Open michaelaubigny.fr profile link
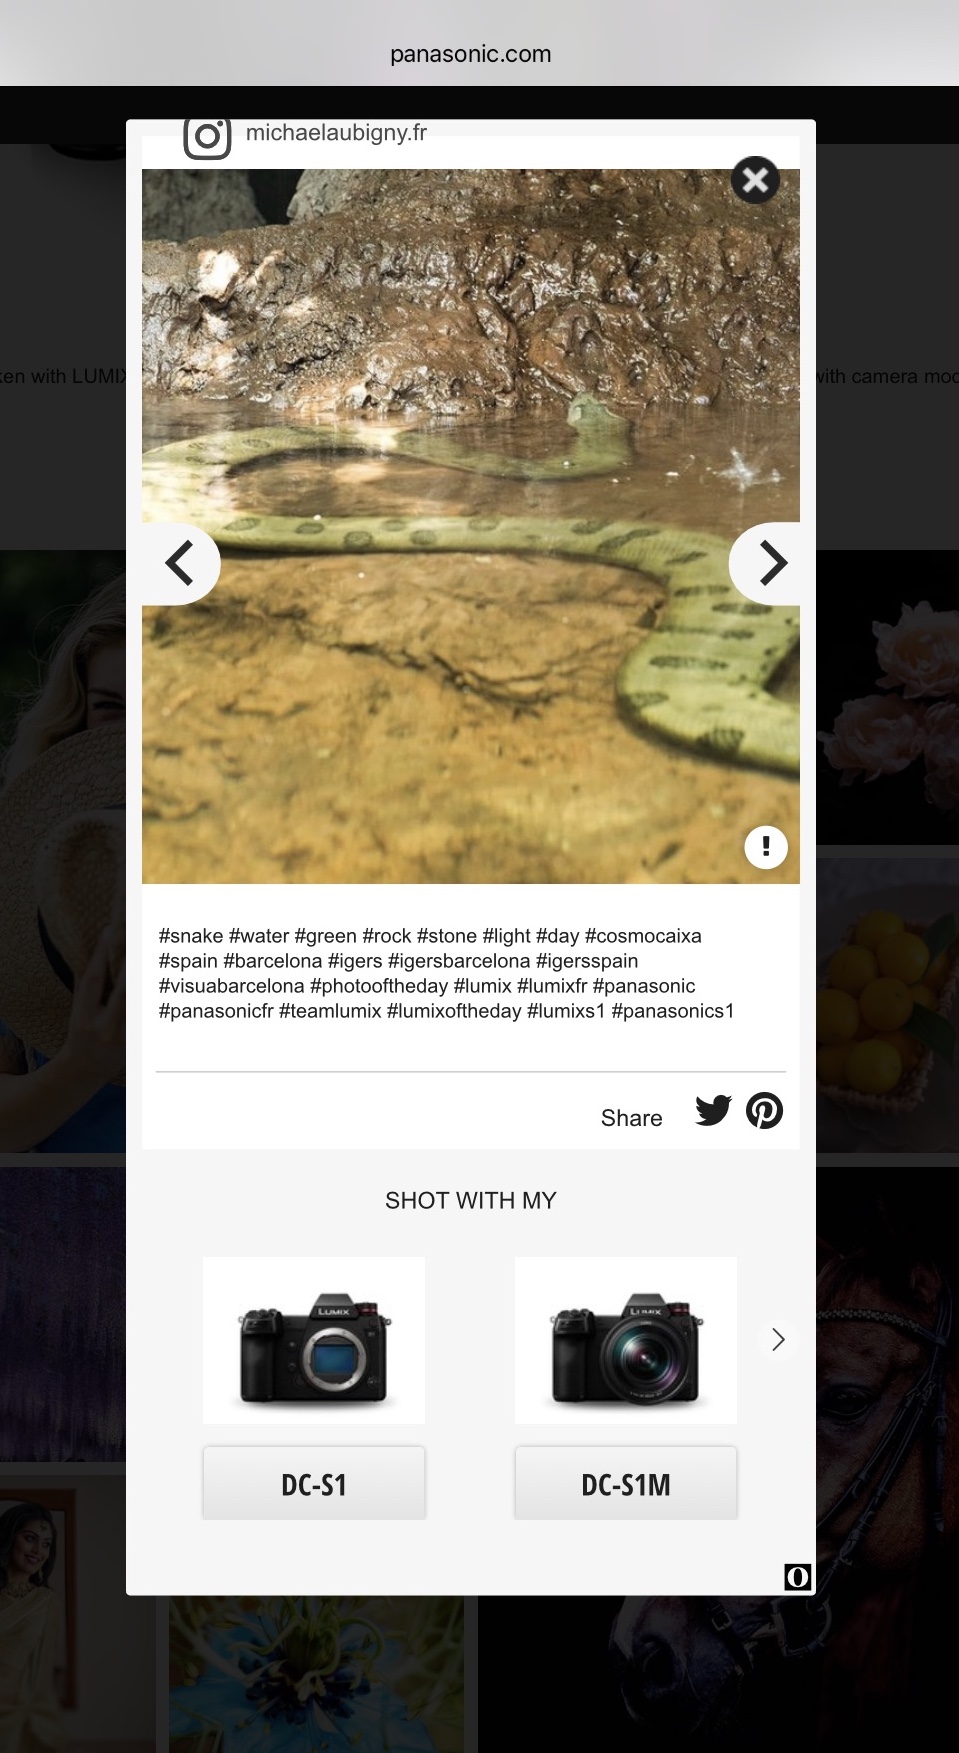Screen dimensions: 959x1753 click(336, 133)
